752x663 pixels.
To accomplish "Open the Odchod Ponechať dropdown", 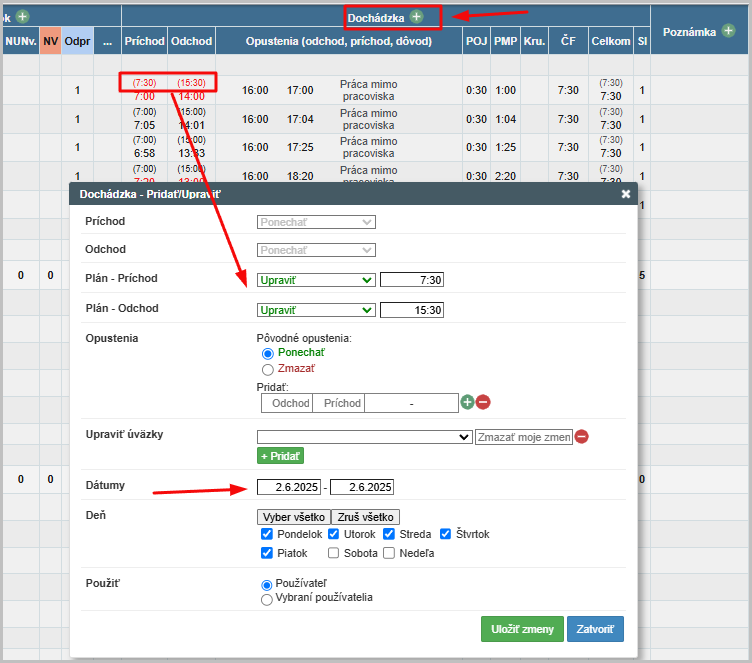I will 316,250.
